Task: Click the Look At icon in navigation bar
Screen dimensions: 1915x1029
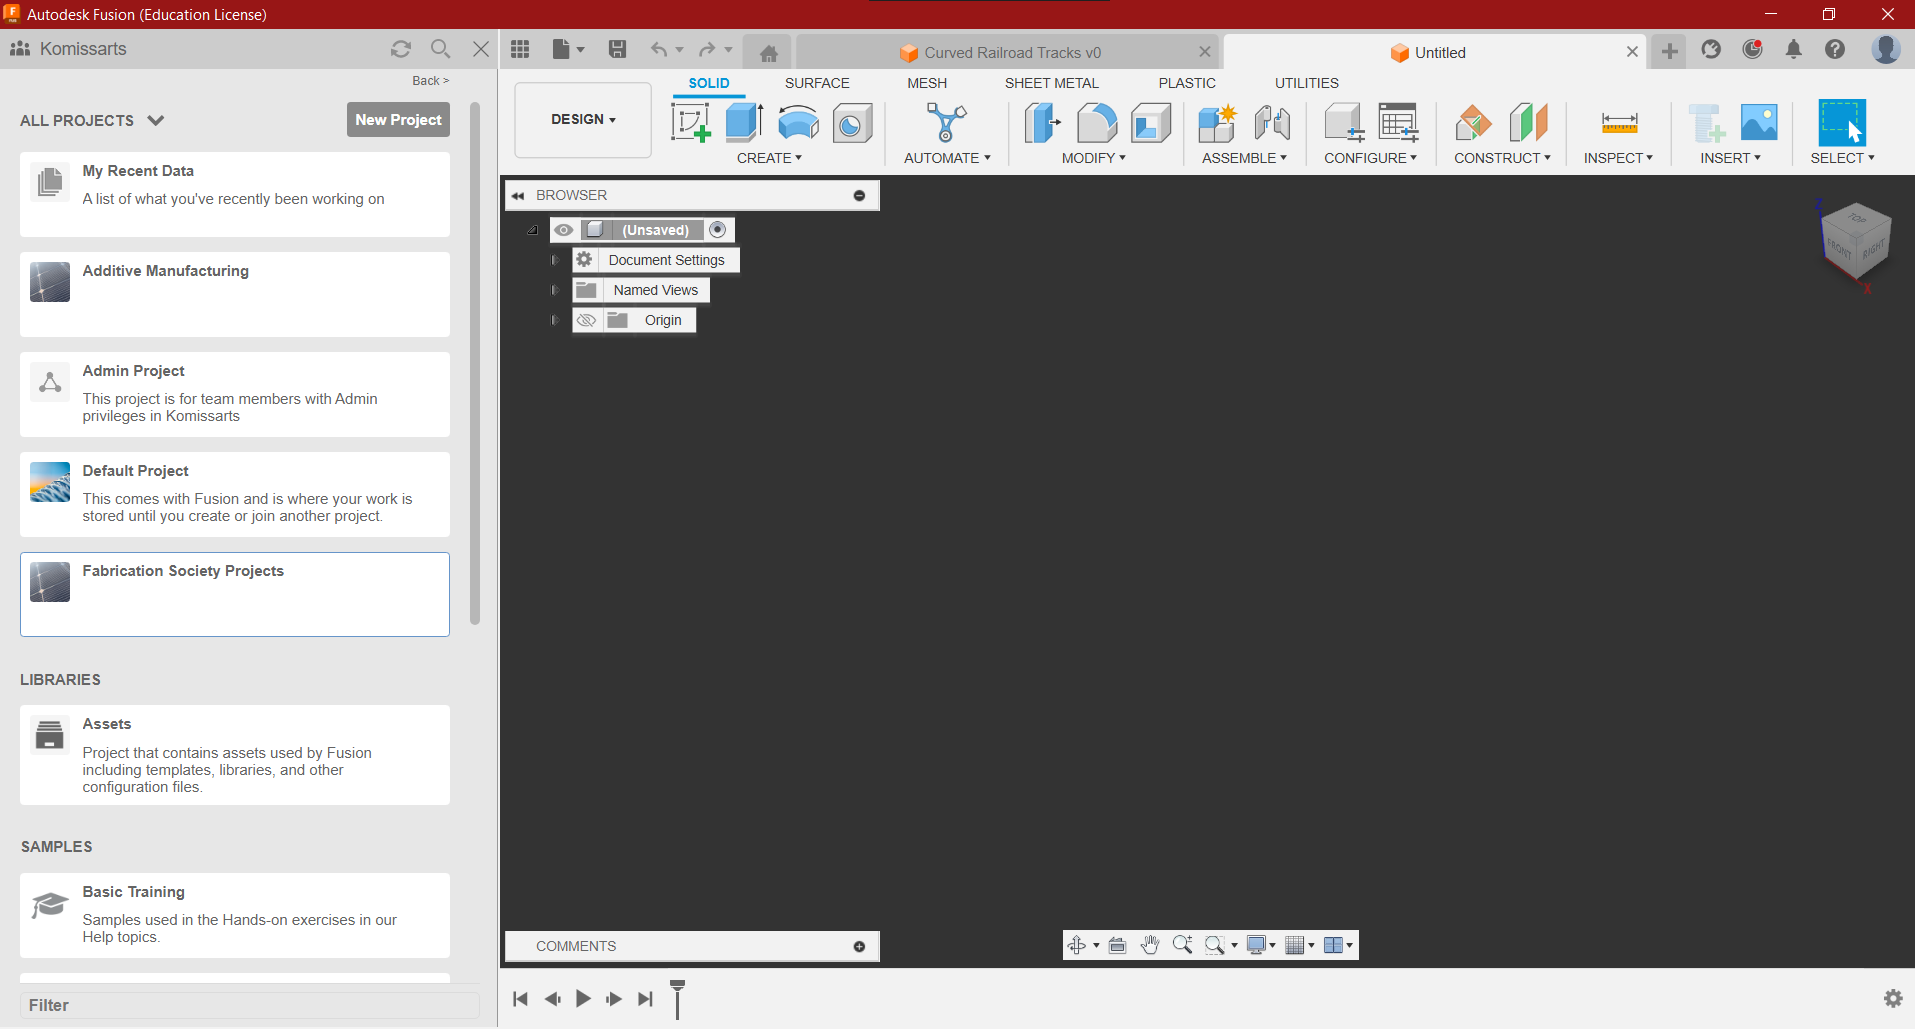Action: tap(1117, 945)
